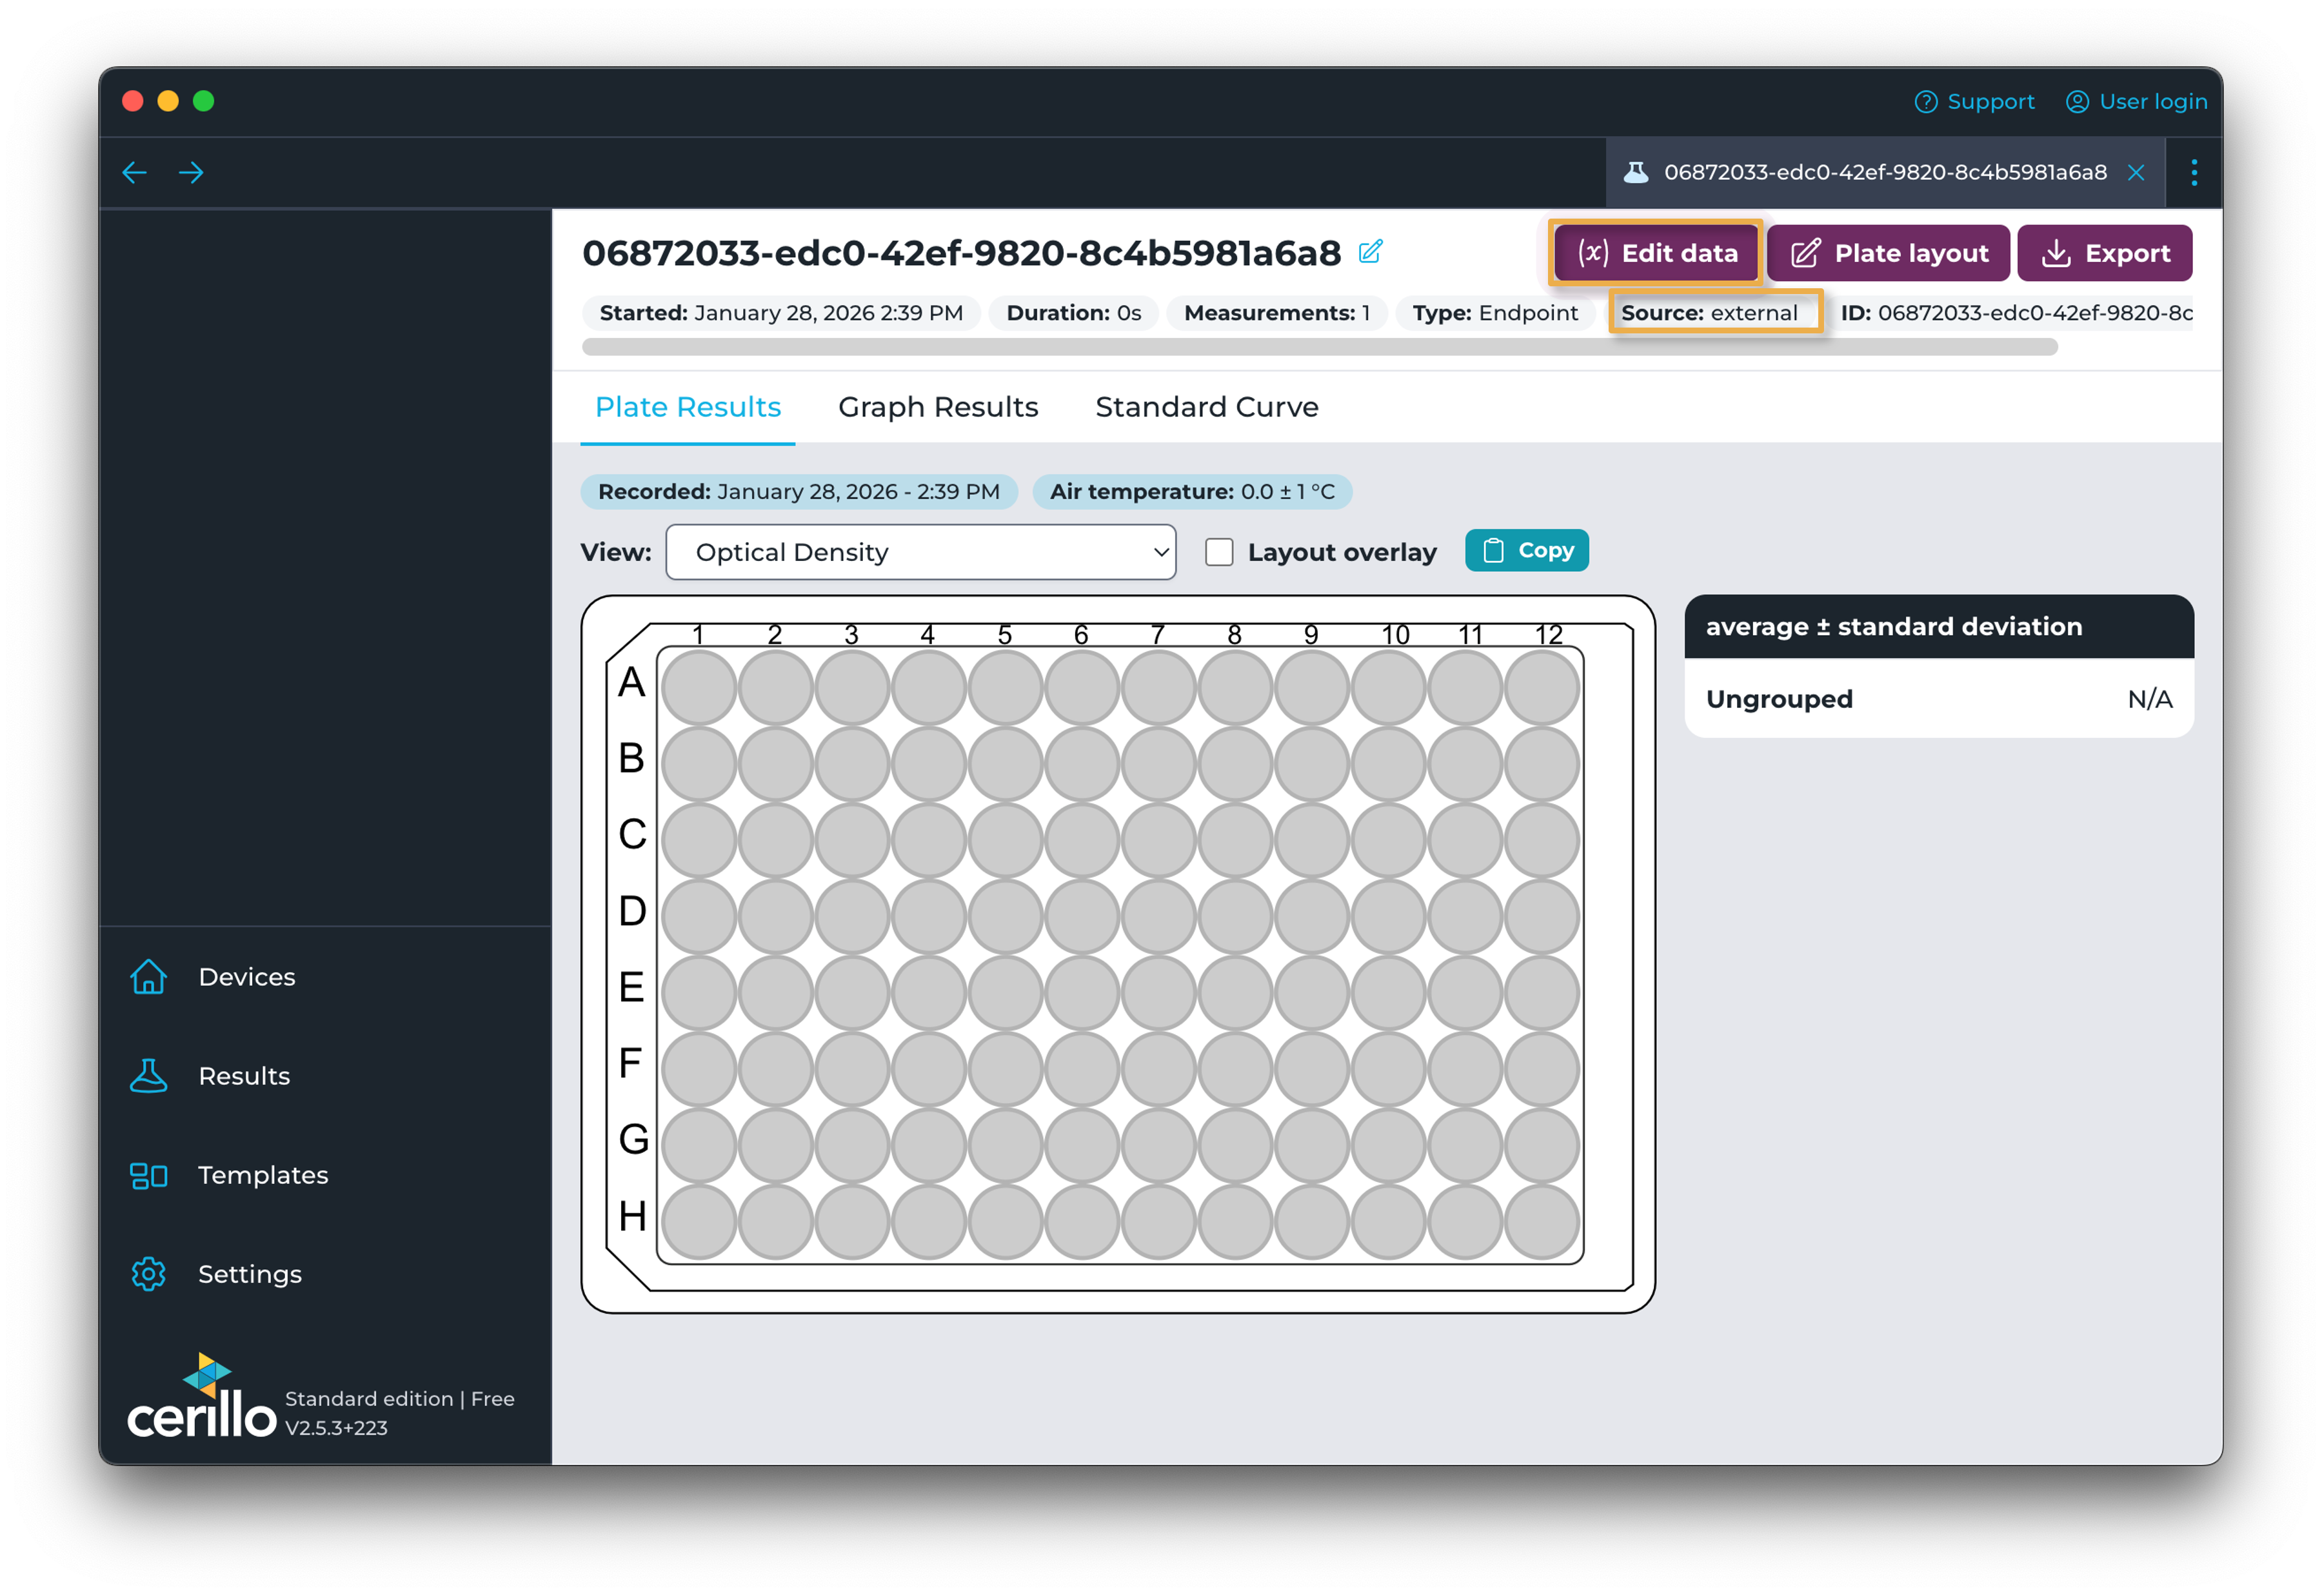The width and height of the screenshot is (2322, 1596).
Task: Select well A1 on the plate
Action: coord(699,688)
